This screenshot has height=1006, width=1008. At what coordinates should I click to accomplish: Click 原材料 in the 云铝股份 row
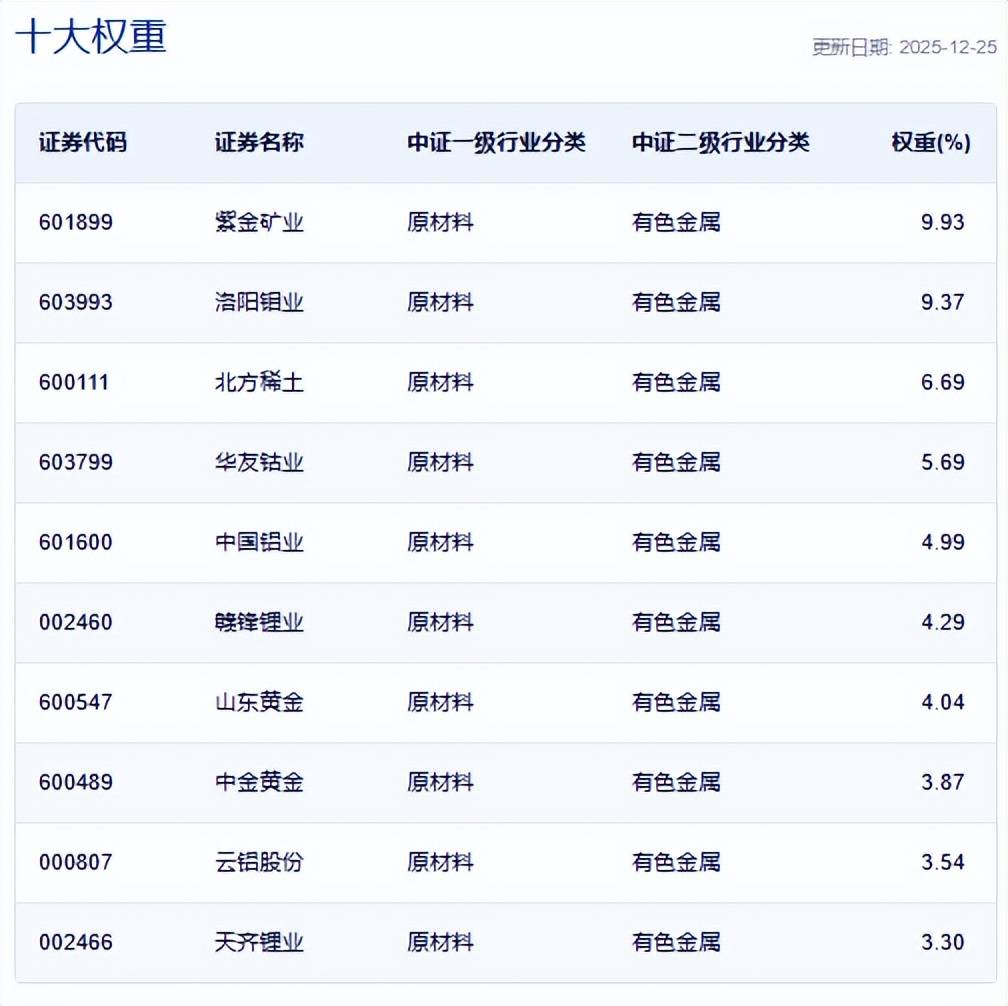440,862
